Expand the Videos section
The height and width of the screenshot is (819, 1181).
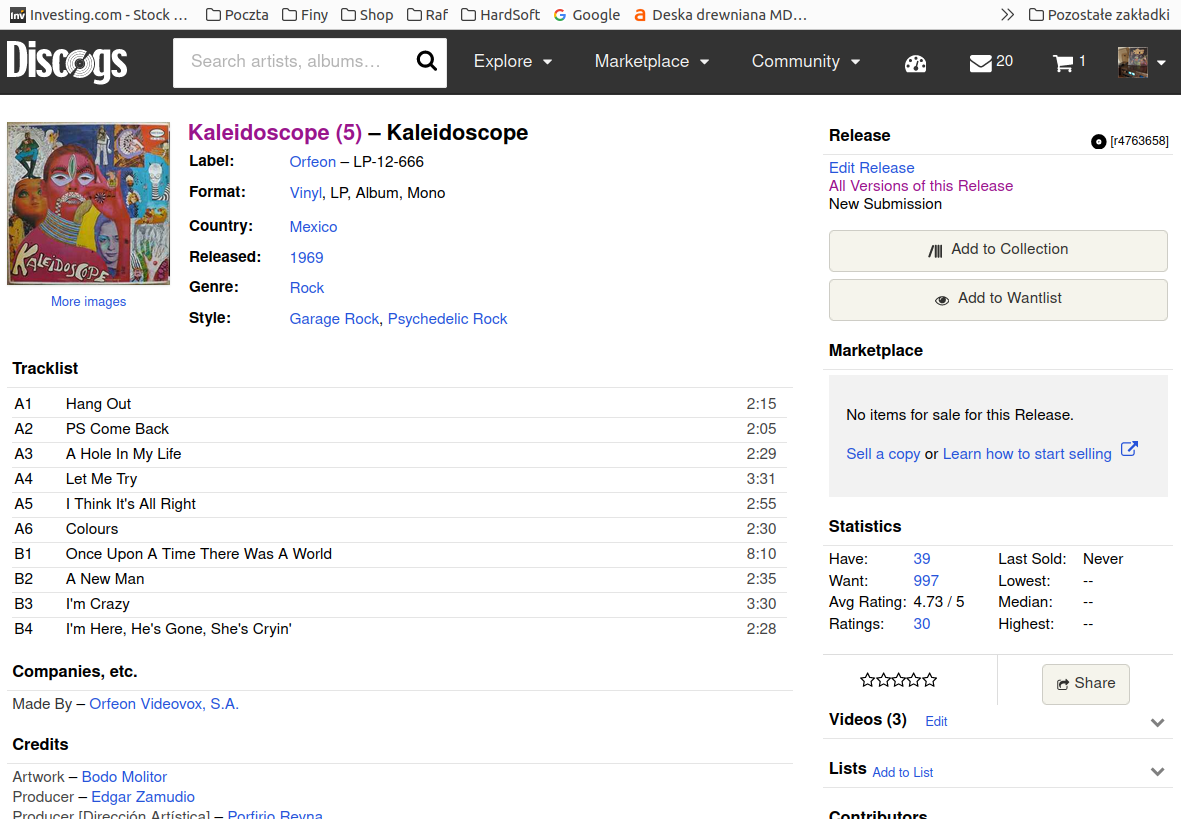tap(1157, 722)
